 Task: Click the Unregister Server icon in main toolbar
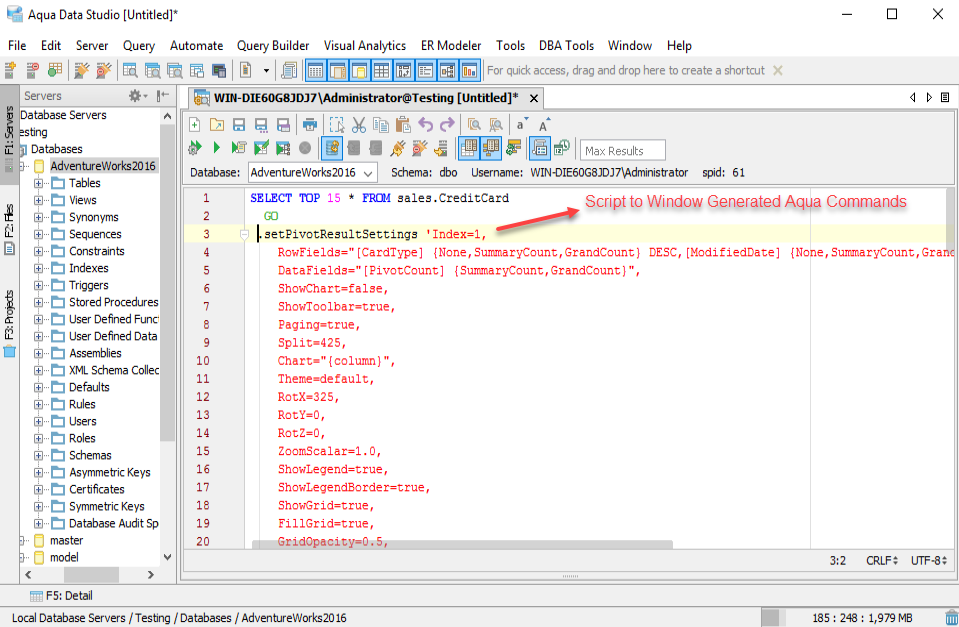click(32, 70)
